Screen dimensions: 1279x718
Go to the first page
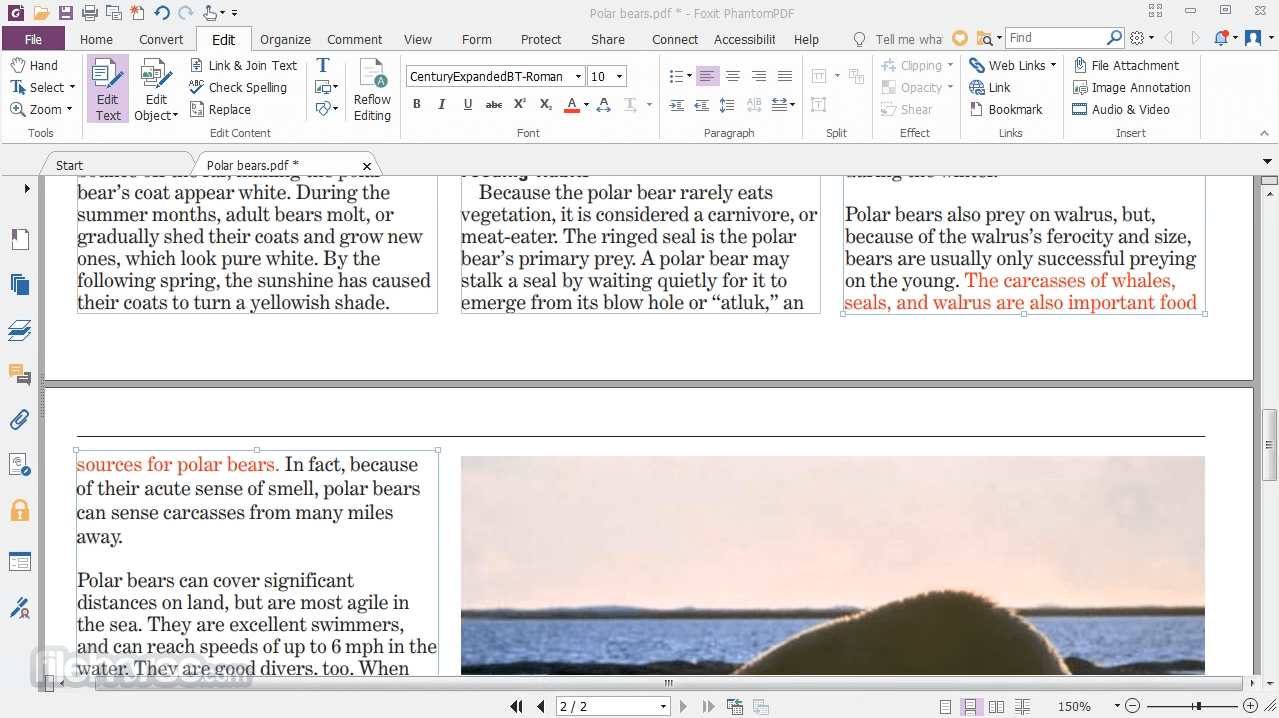click(x=516, y=706)
